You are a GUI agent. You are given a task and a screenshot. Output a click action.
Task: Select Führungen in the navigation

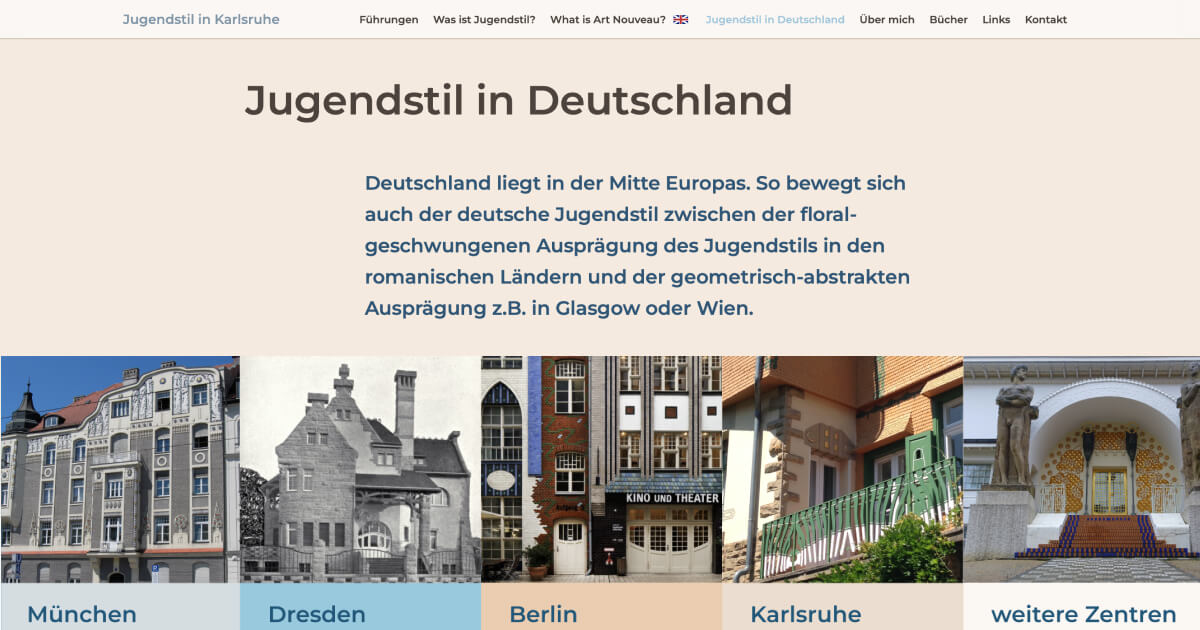[389, 18]
